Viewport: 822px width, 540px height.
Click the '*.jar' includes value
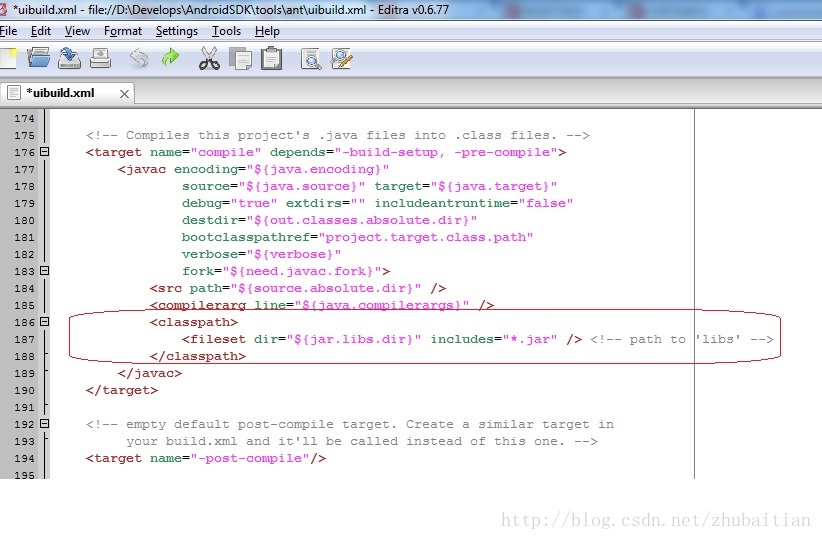[529, 339]
